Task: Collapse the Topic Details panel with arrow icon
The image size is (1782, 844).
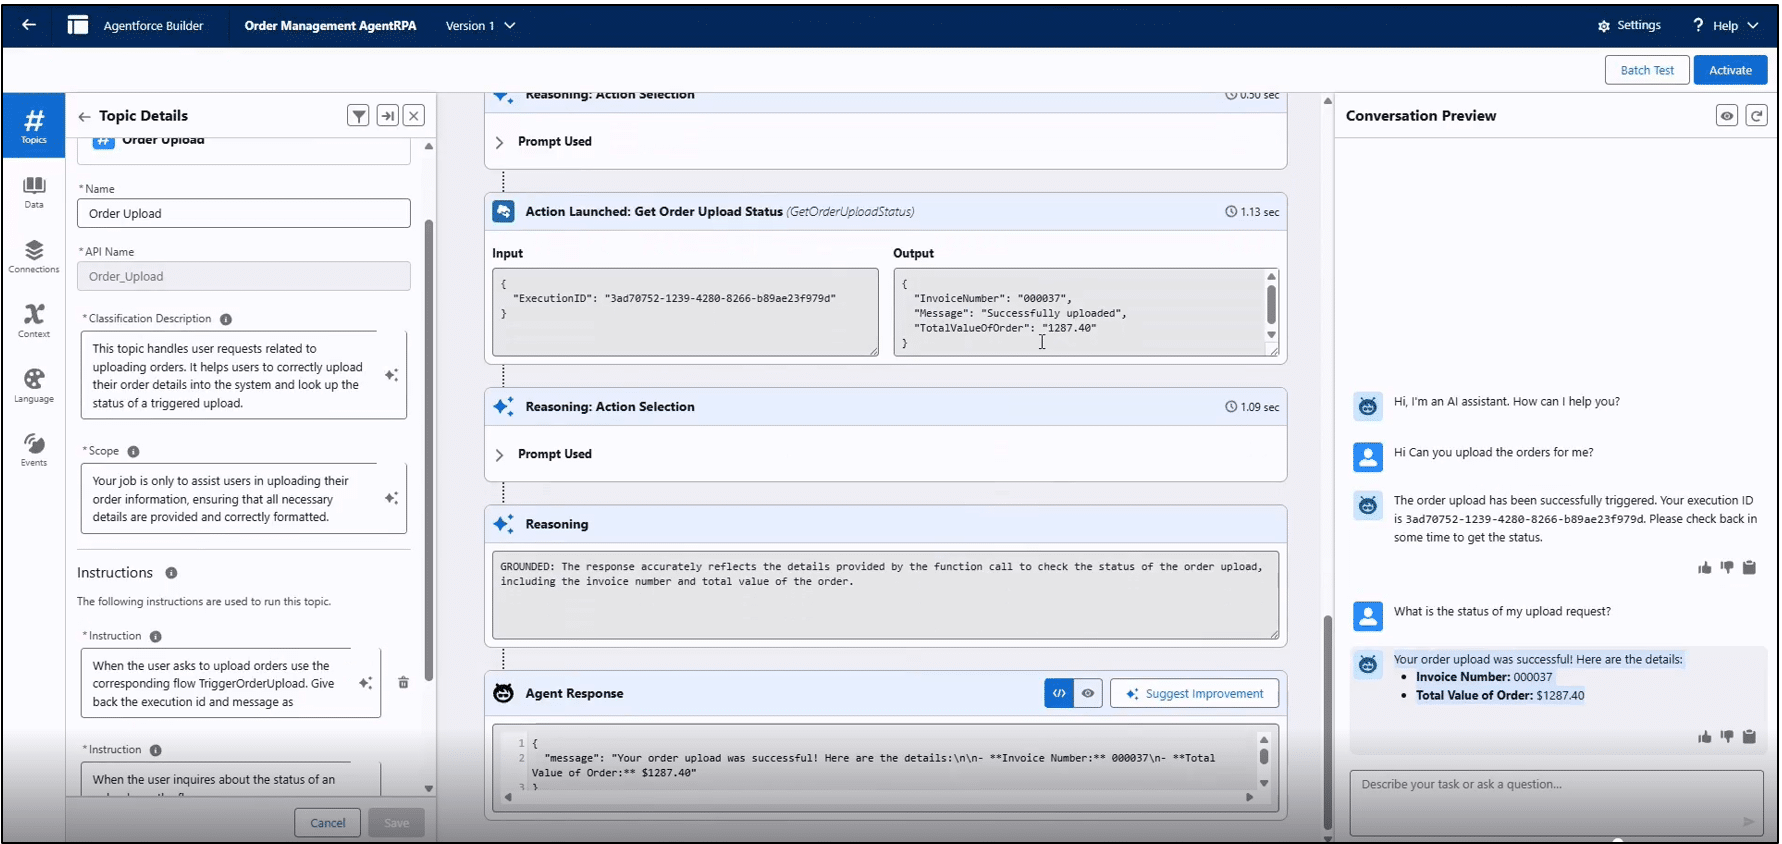Action: click(387, 116)
